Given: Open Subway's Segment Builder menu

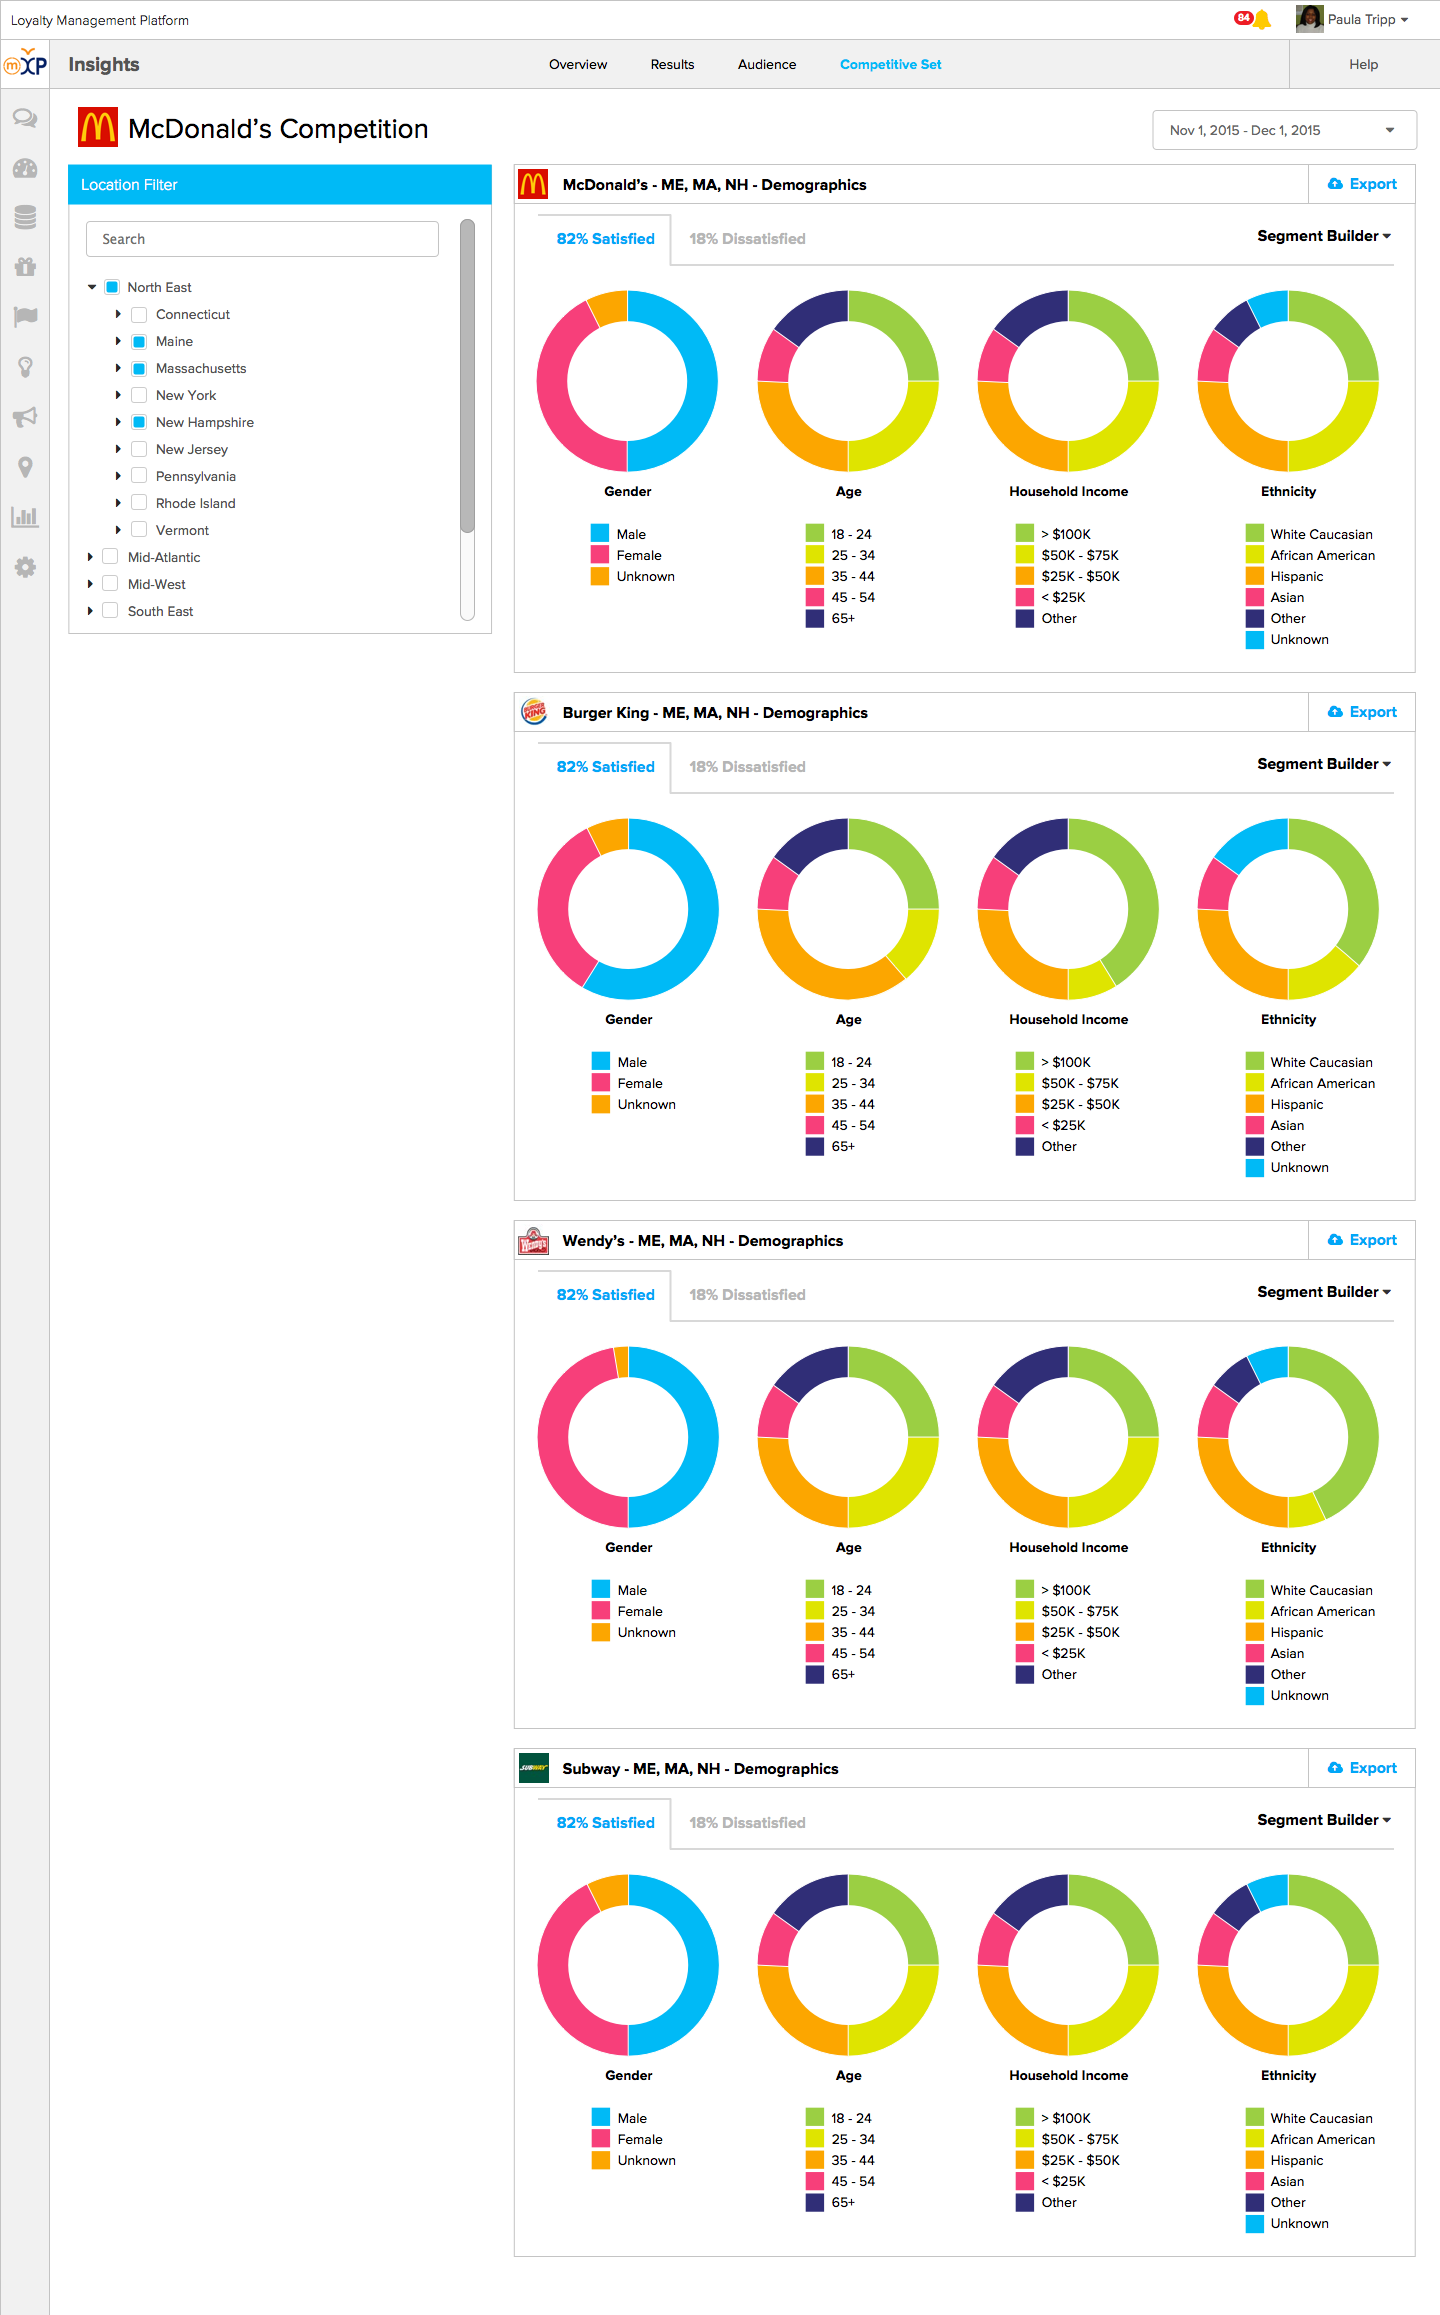Looking at the screenshot, I should (x=1324, y=1820).
